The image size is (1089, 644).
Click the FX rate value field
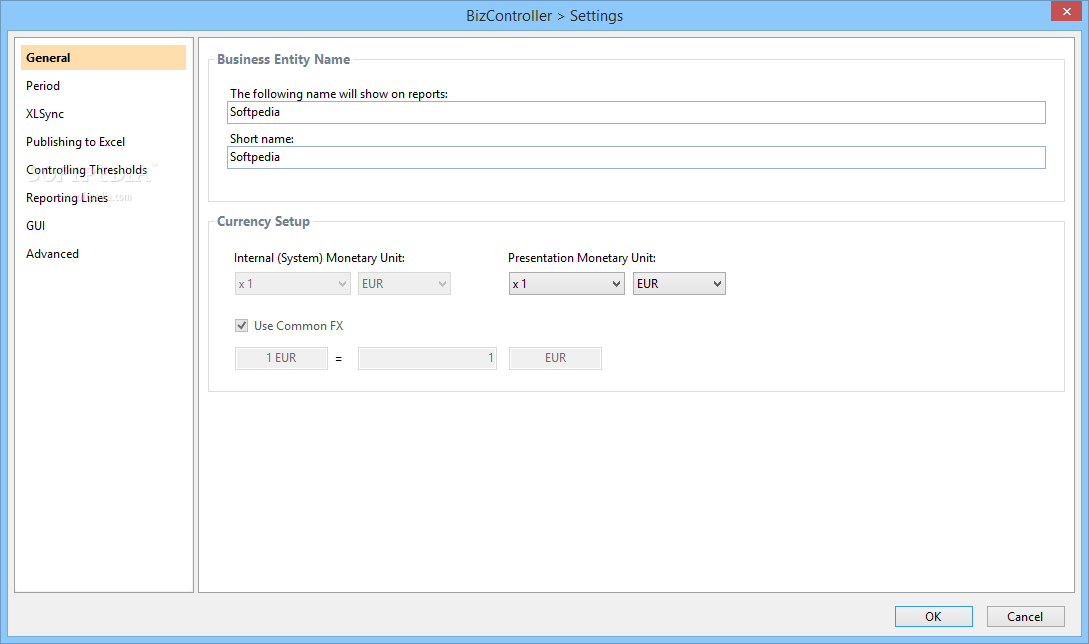click(427, 358)
